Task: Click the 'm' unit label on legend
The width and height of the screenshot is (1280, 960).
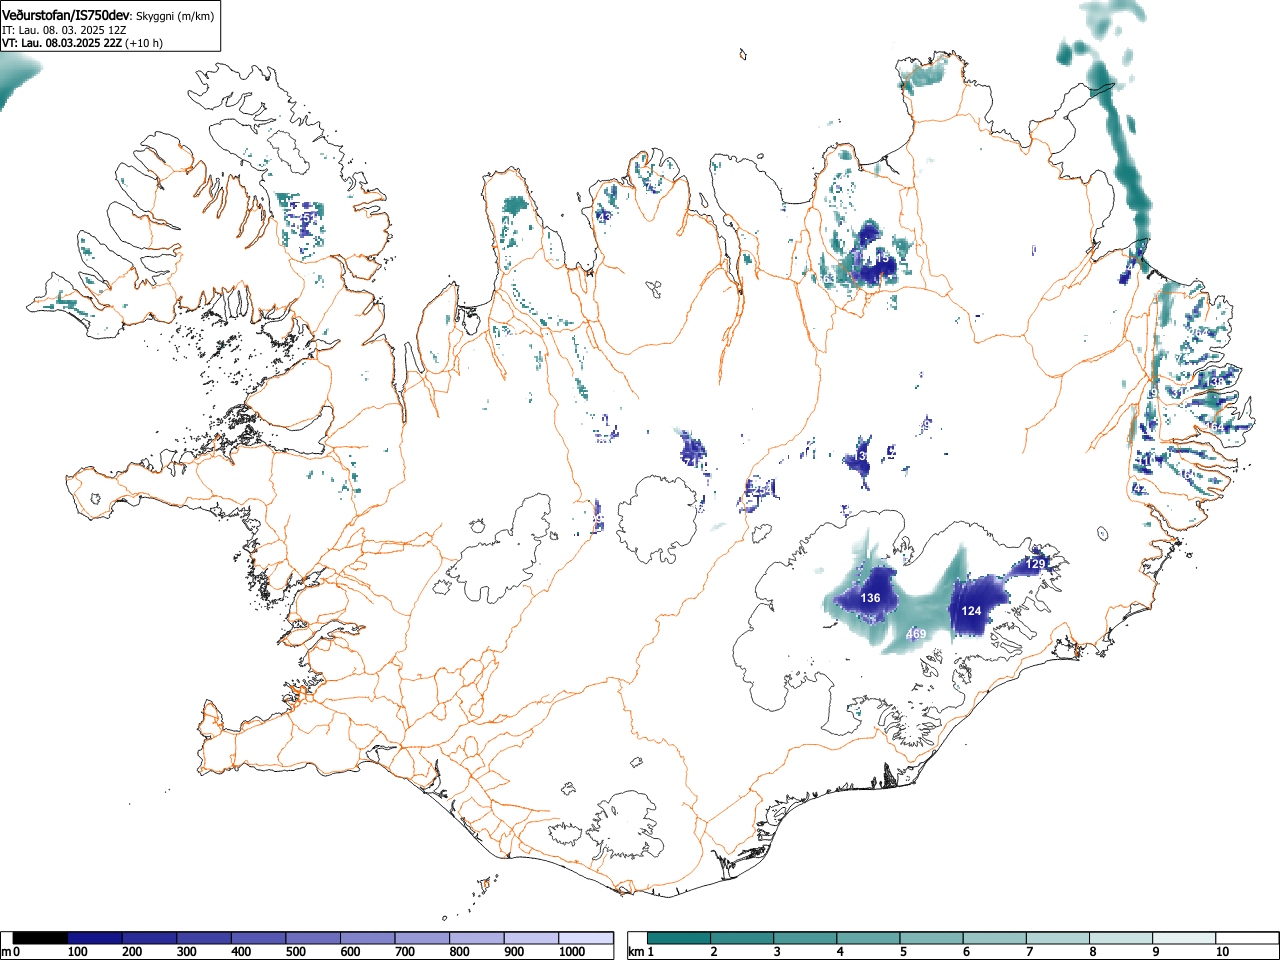Action: (x=6, y=952)
